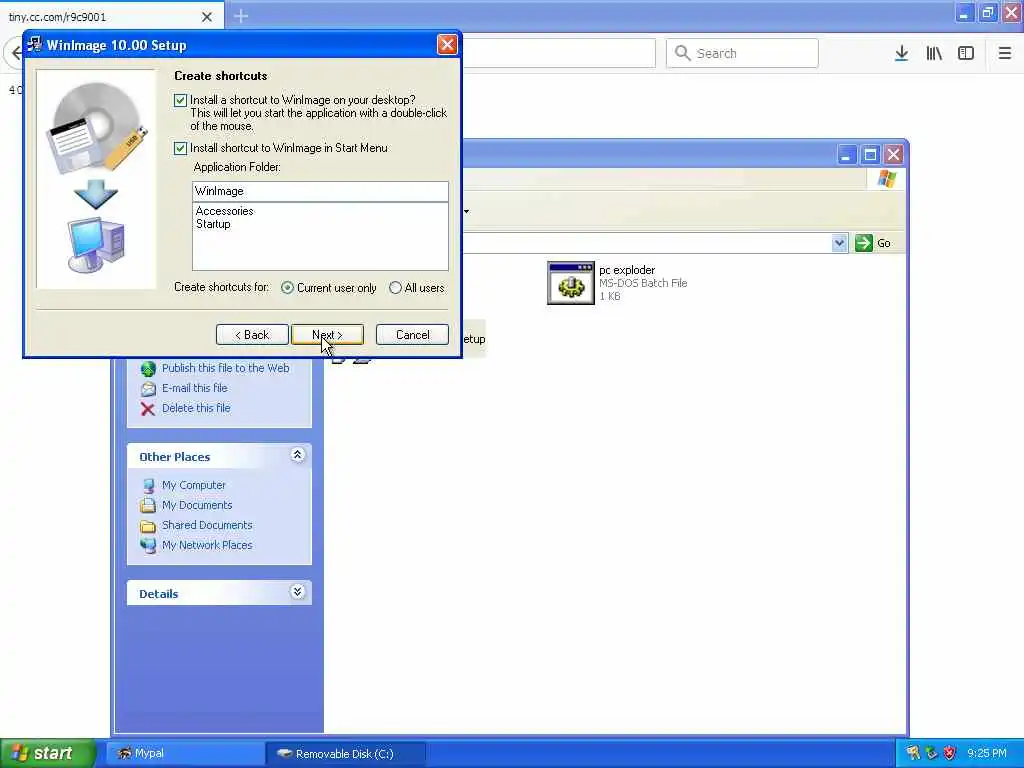Click Publish this file to the Web
Screen dimensions: 1024x768
(x=225, y=368)
